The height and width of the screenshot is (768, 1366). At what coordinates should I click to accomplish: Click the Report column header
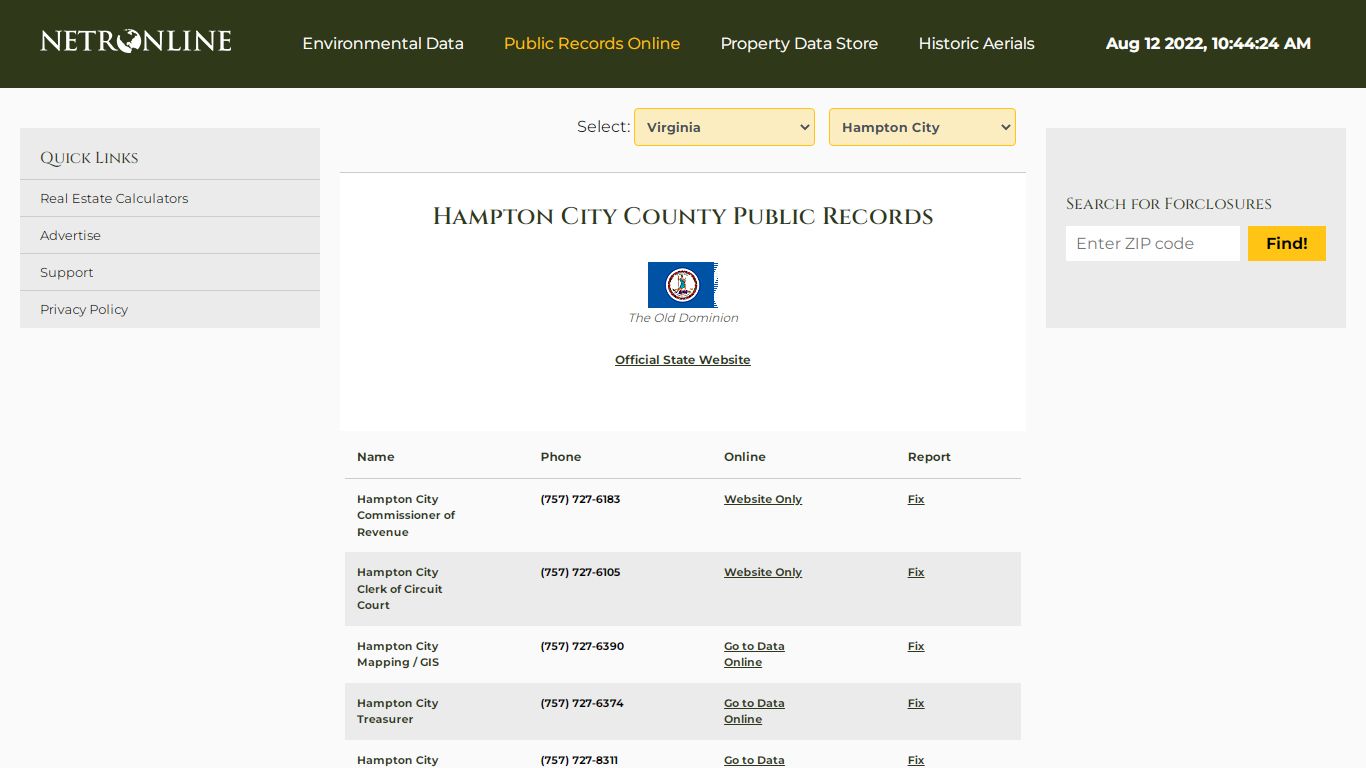click(x=929, y=457)
